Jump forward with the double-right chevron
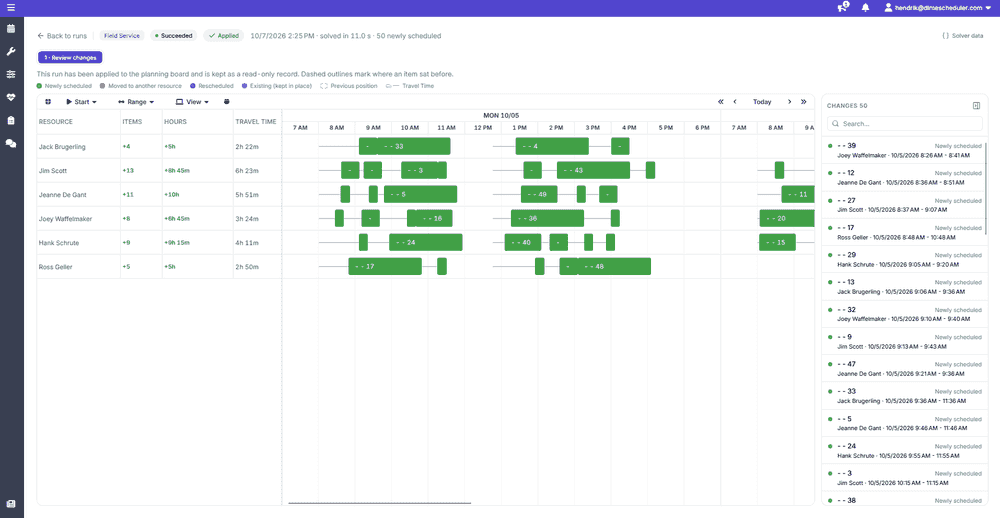 pyautogui.click(x=804, y=101)
